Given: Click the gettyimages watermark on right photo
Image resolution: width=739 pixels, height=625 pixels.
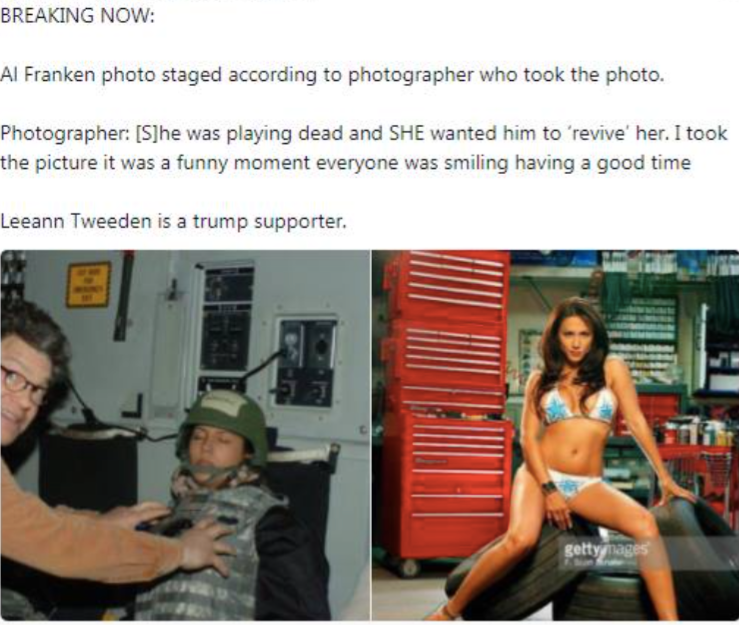Looking at the screenshot, I should [x=606, y=551].
